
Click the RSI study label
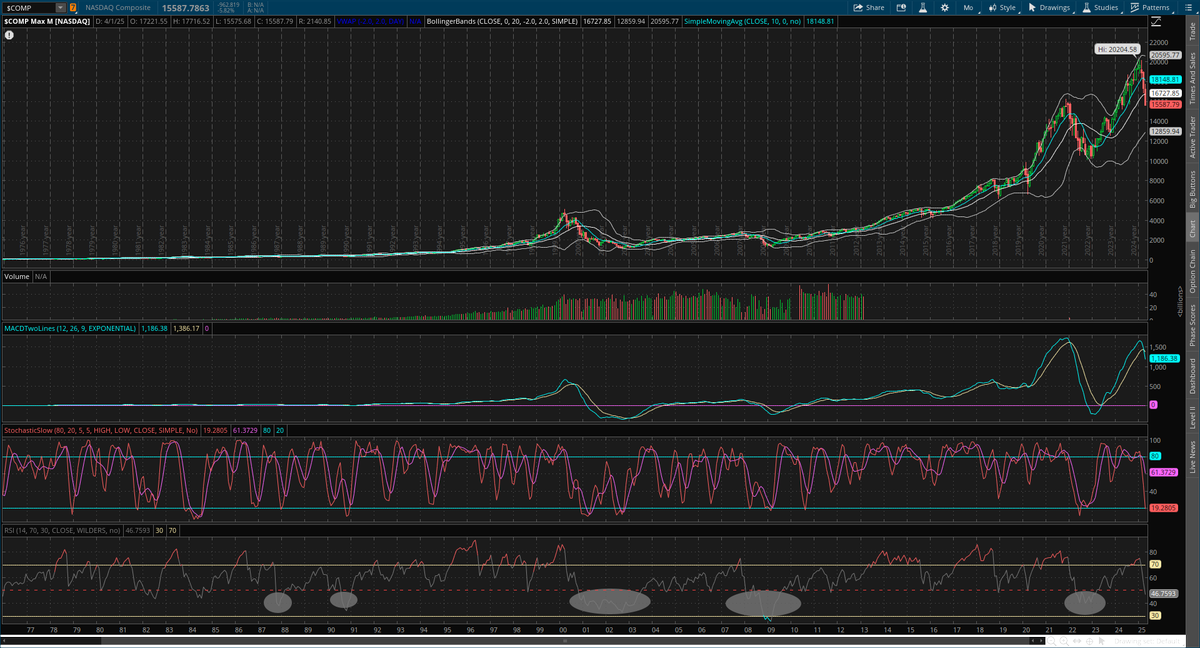point(60,529)
